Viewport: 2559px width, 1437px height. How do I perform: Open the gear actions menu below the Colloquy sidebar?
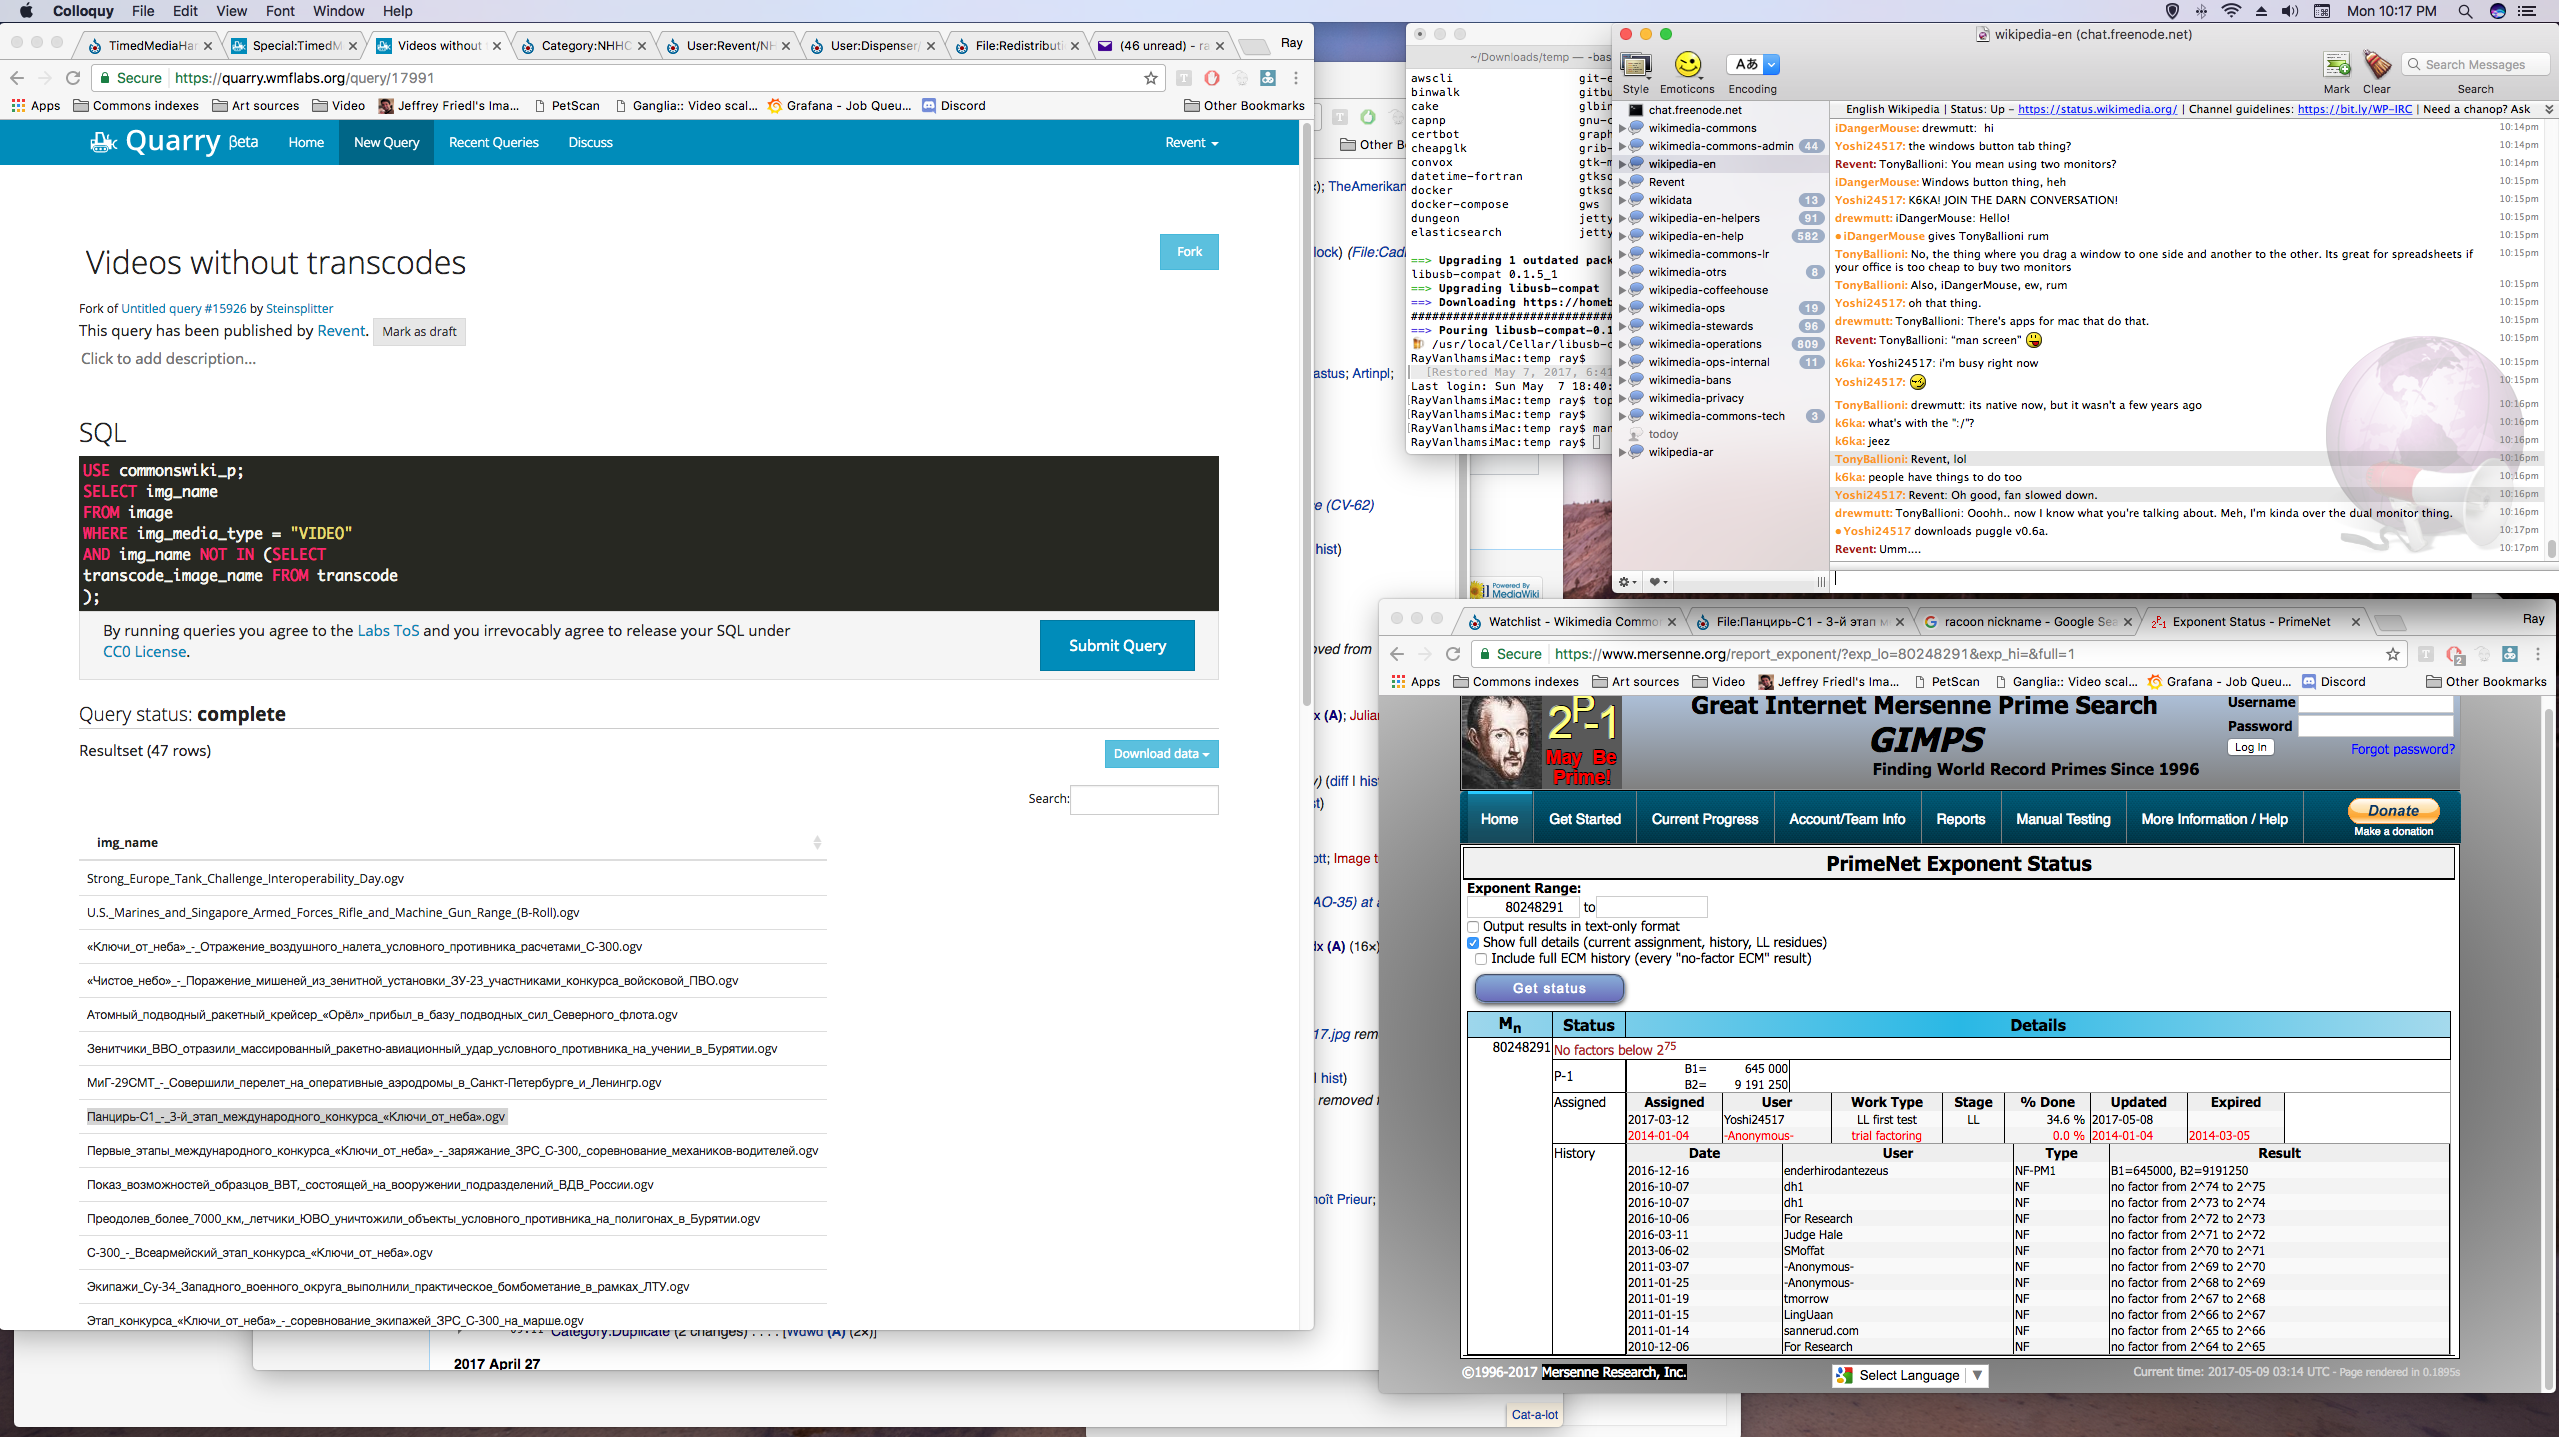(1628, 582)
